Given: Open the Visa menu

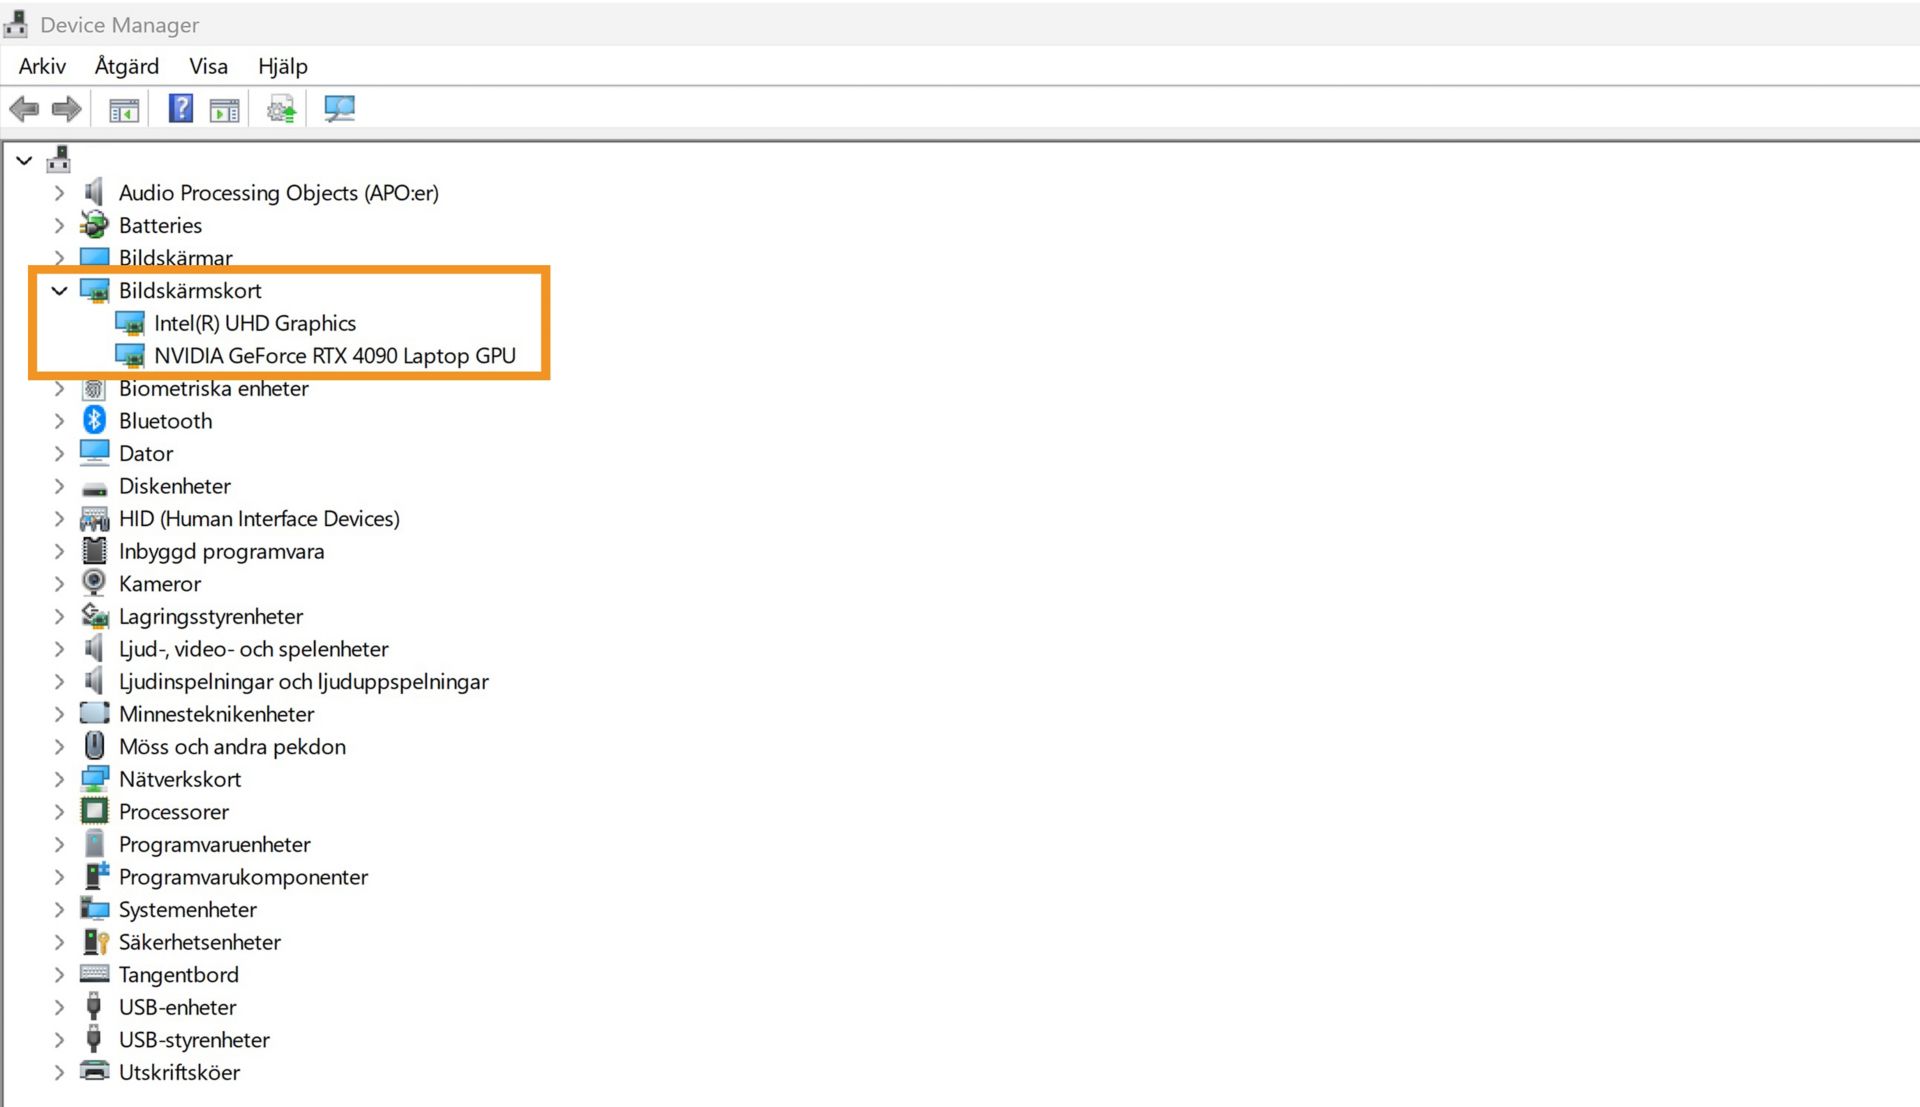Looking at the screenshot, I should (x=208, y=66).
